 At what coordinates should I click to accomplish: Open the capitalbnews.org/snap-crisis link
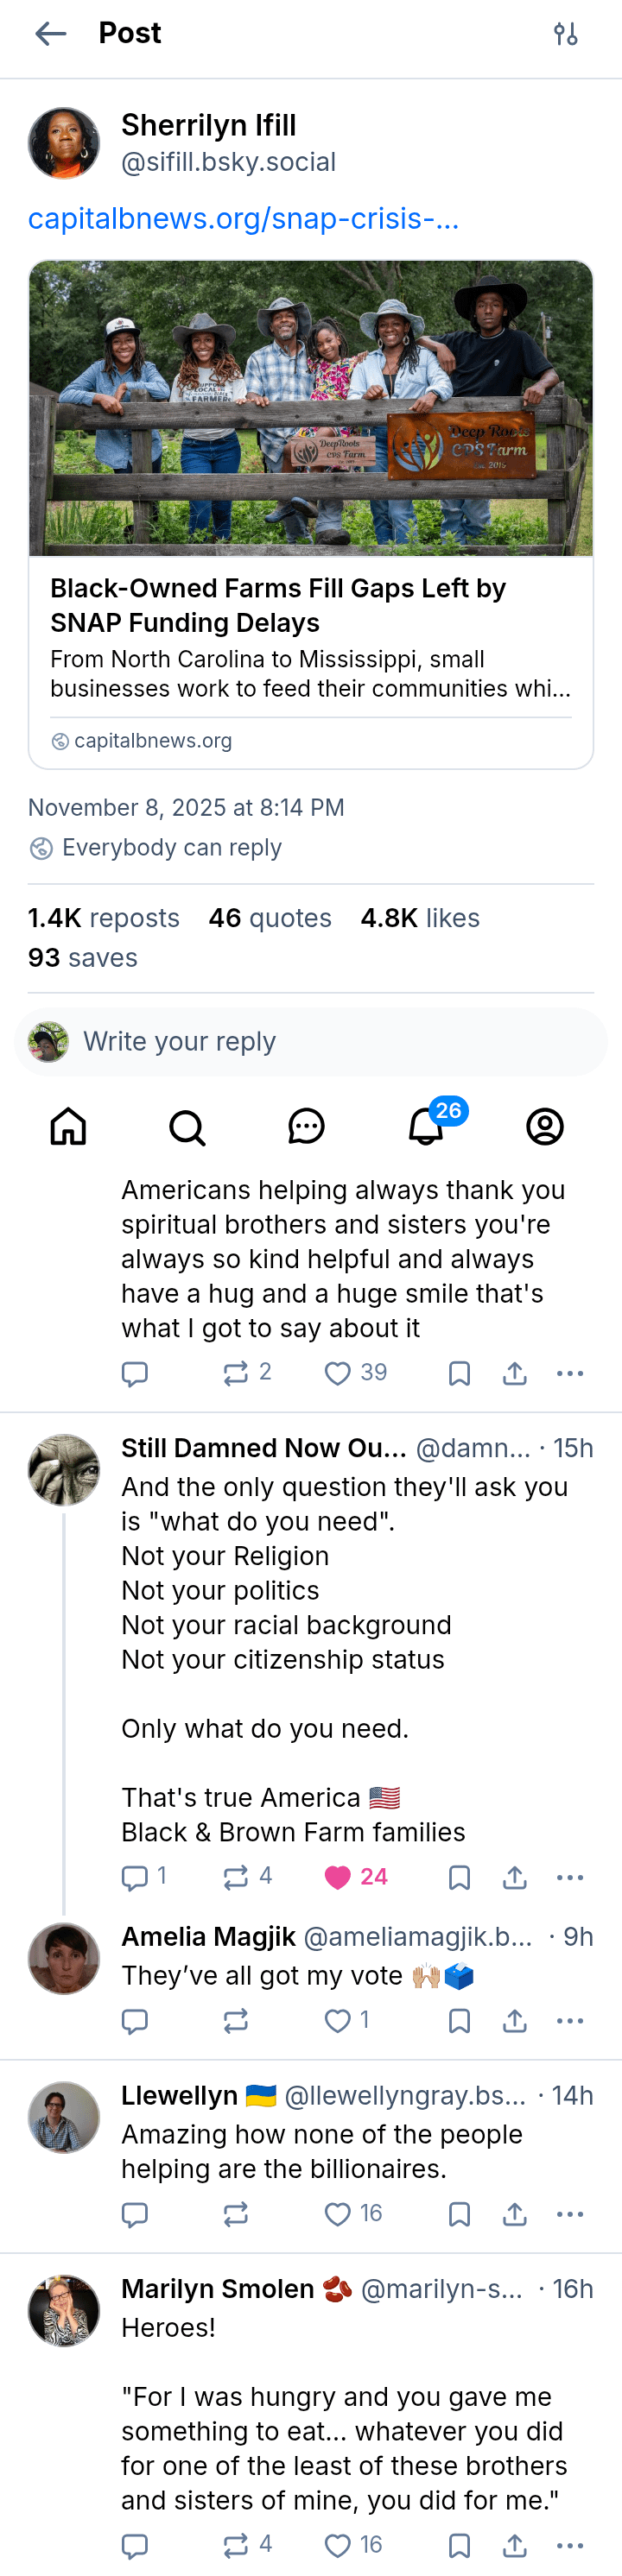tap(243, 218)
